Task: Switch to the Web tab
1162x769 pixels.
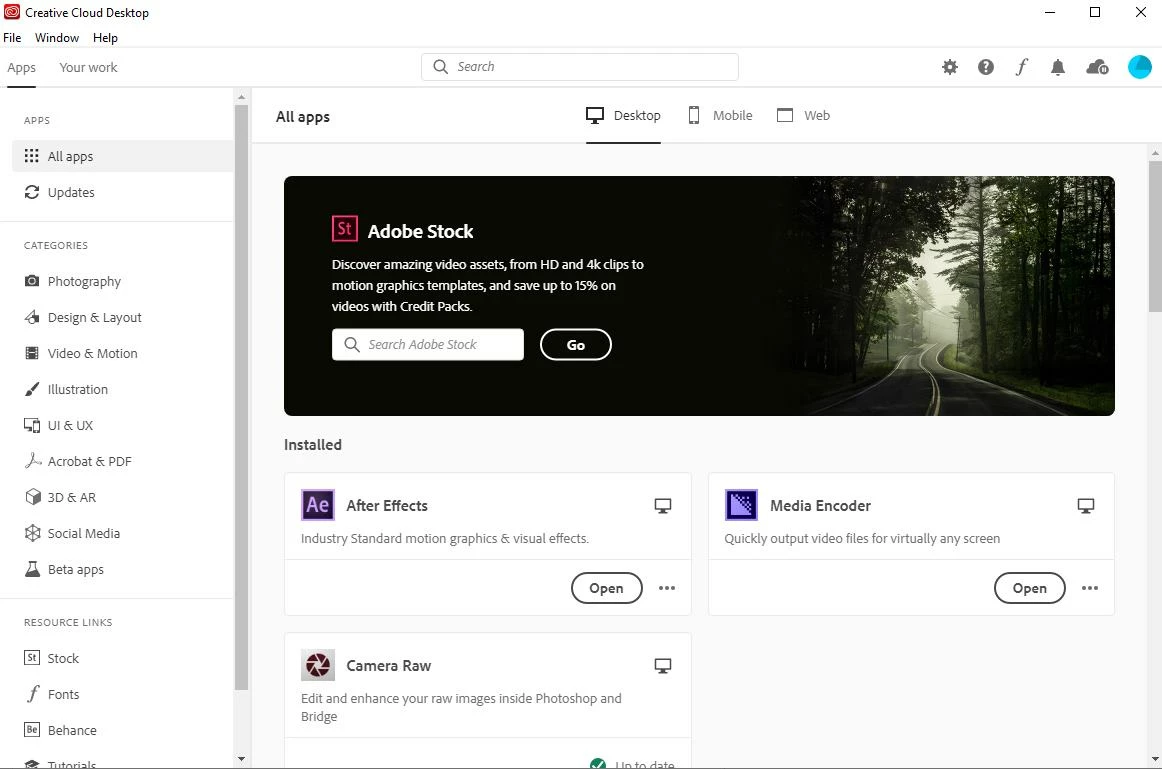Action: coord(803,116)
